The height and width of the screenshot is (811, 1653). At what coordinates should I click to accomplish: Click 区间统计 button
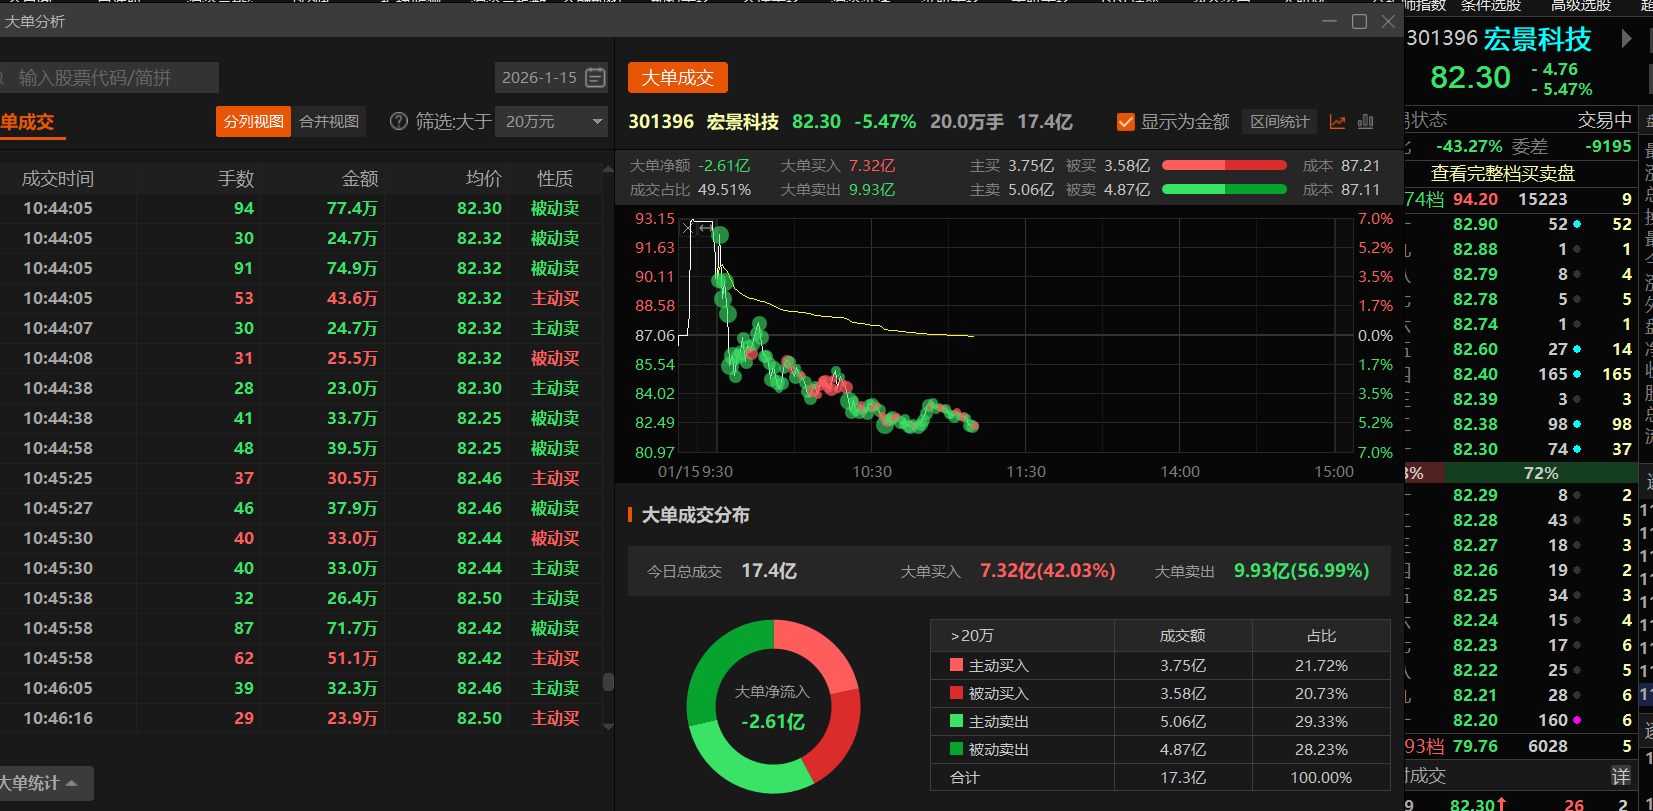pos(1280,121)
